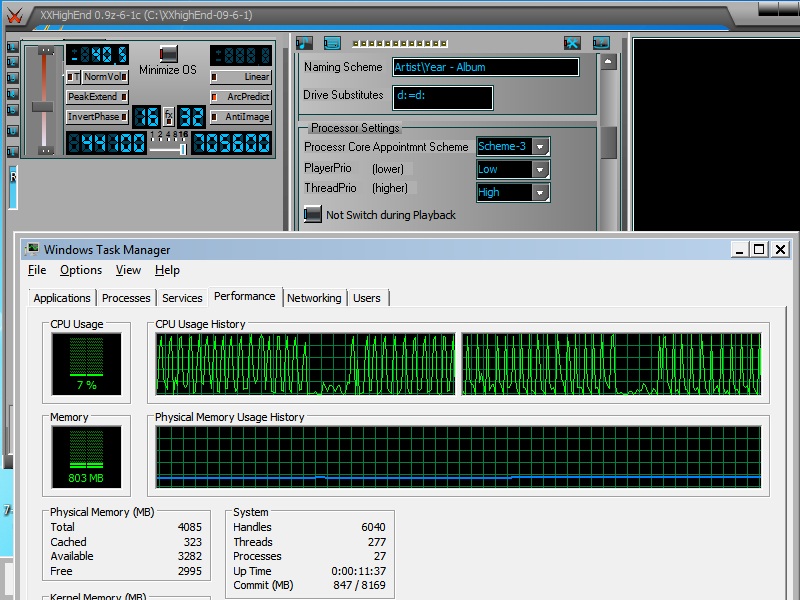This screenshot has height=600, width=800.
Task: Click the U button on left strip
Action: coord(12,131)
